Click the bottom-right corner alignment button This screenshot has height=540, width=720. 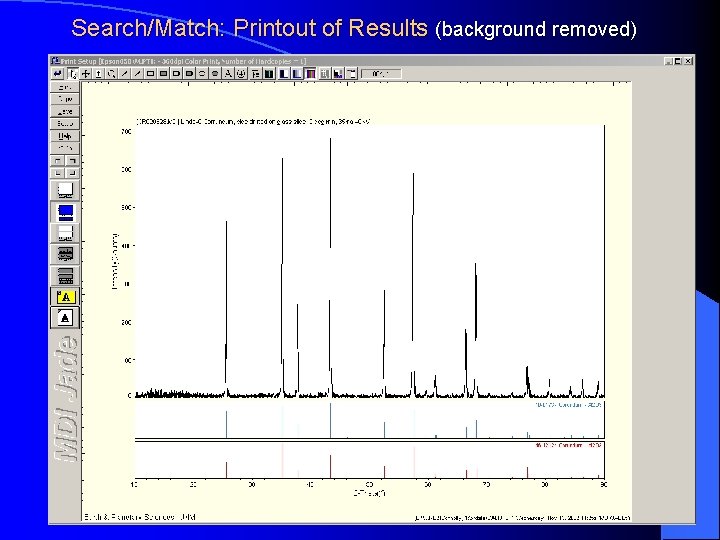coord(72,173)
